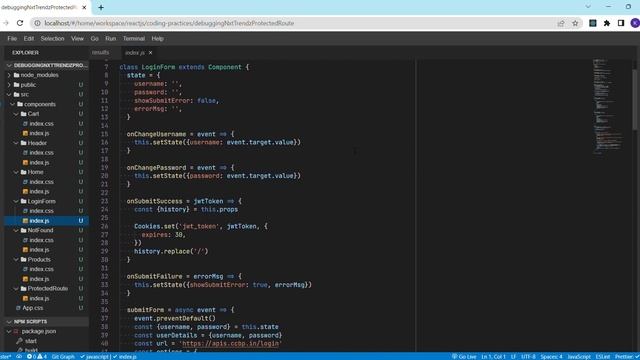Change the UTF-8 encoding

click(528, 357)
